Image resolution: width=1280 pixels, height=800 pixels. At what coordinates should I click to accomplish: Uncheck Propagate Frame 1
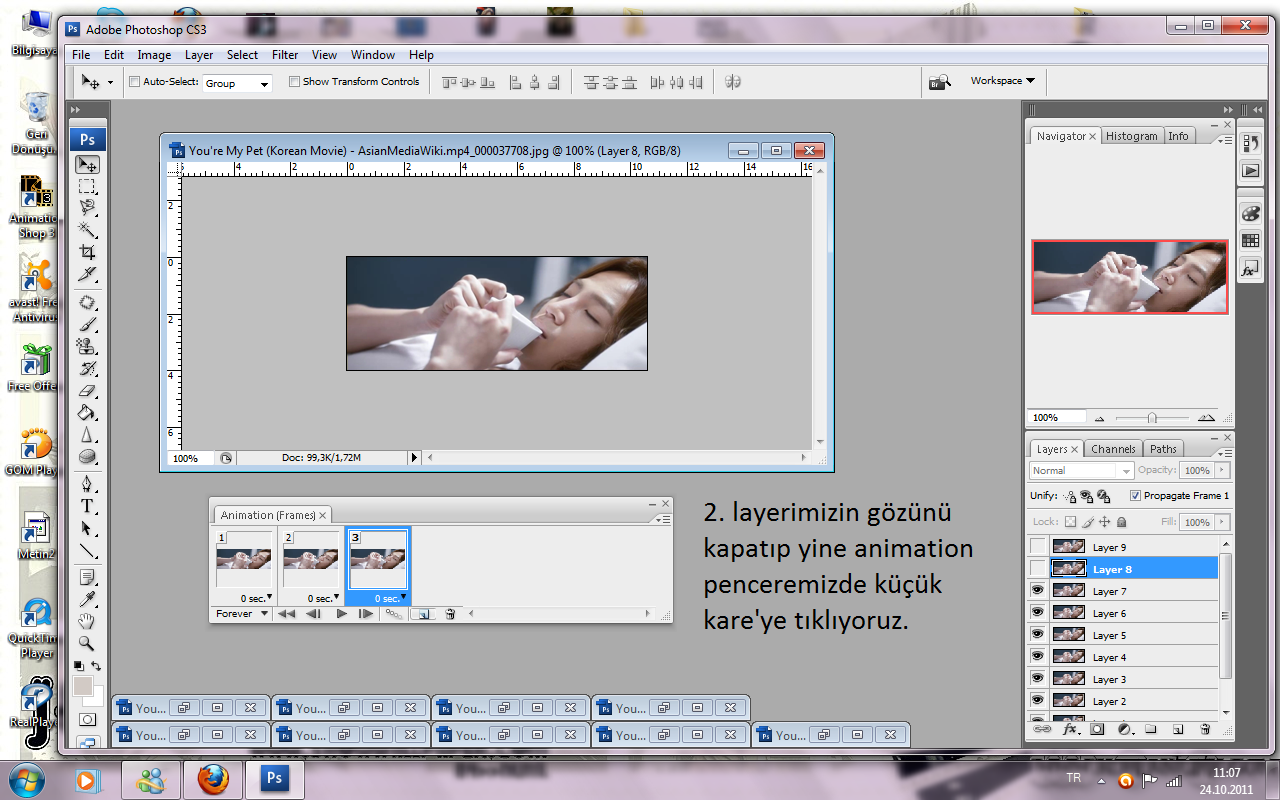coord(1135,496)
